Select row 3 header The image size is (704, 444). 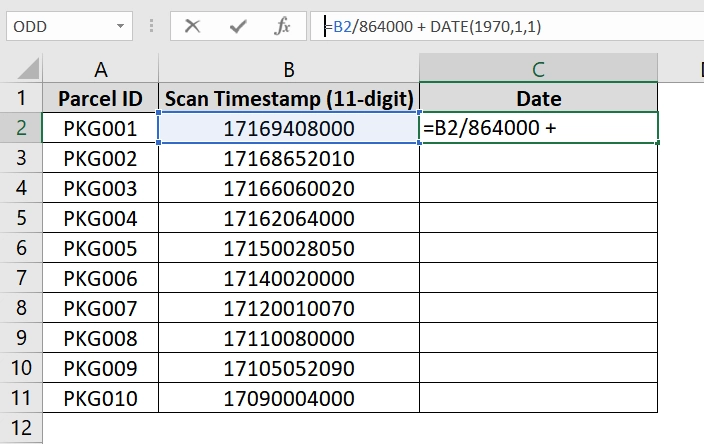point(21,158)
